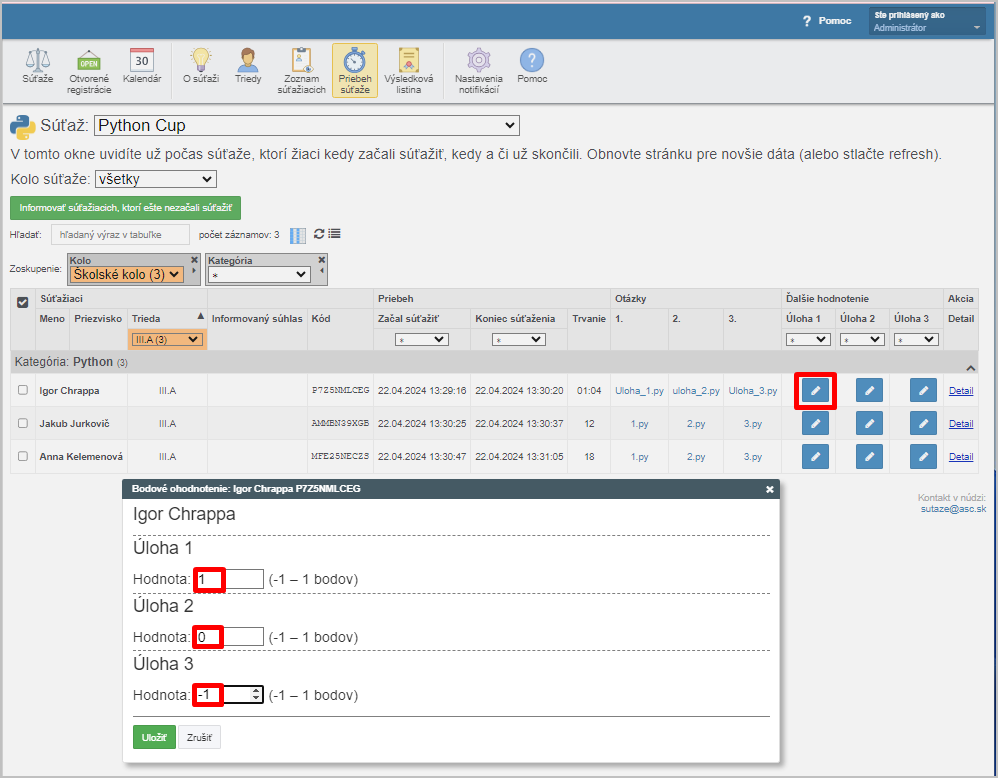Image resolution: width=998 pixels, height=778 pixels.
Task: Open the Školské kolo (3) grouping dropdown
Action: point(127,274)
